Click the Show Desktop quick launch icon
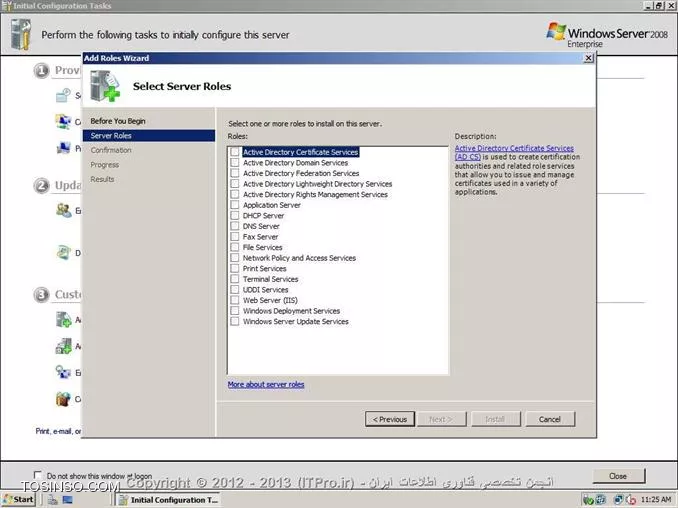This screenshot has height=508, width=678. pyautogui.click(x=67, y=500)
